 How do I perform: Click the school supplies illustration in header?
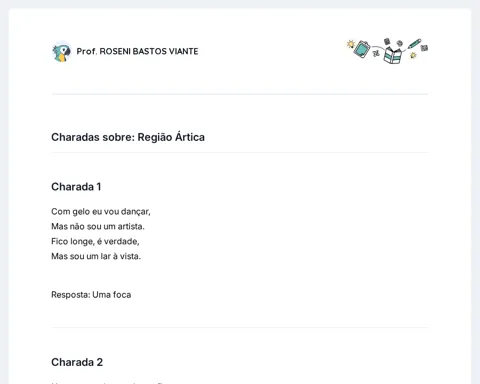pos(387,51)
